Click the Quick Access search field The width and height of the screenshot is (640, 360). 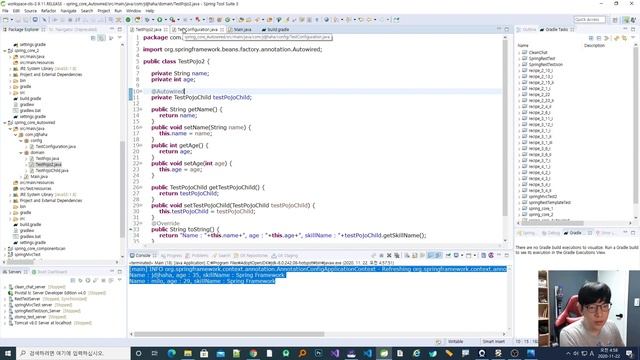(589, 20)
